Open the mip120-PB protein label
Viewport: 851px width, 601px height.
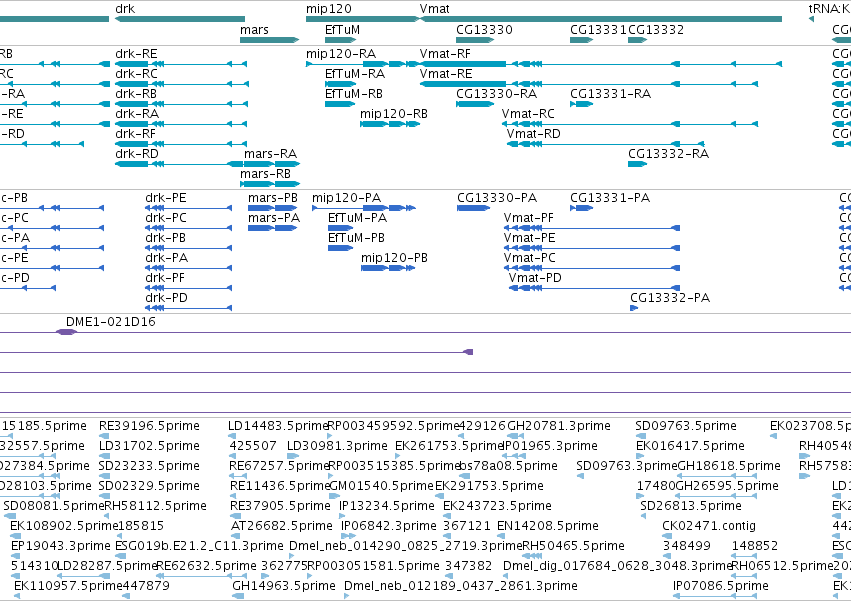coord(394,258)
